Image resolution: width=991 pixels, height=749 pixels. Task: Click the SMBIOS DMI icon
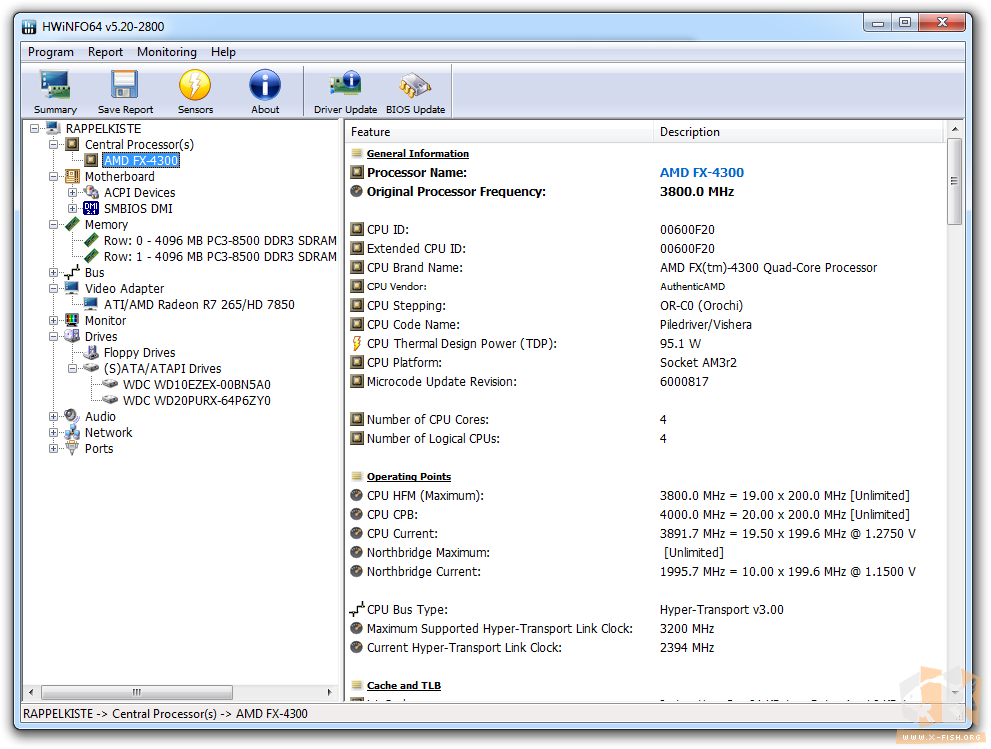pos(91,208)
